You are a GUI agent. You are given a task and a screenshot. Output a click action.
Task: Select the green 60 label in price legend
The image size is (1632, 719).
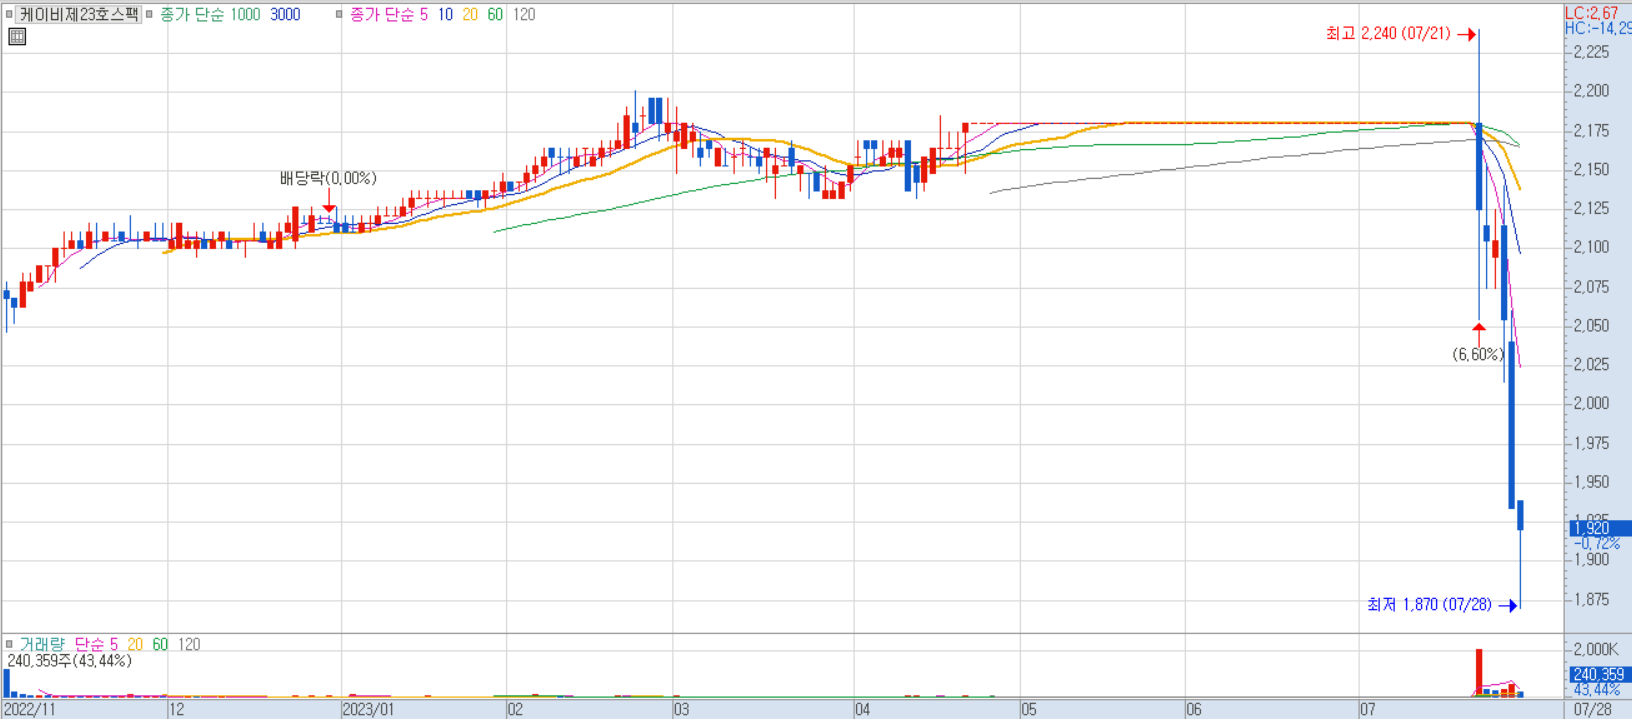pos(495,14)
